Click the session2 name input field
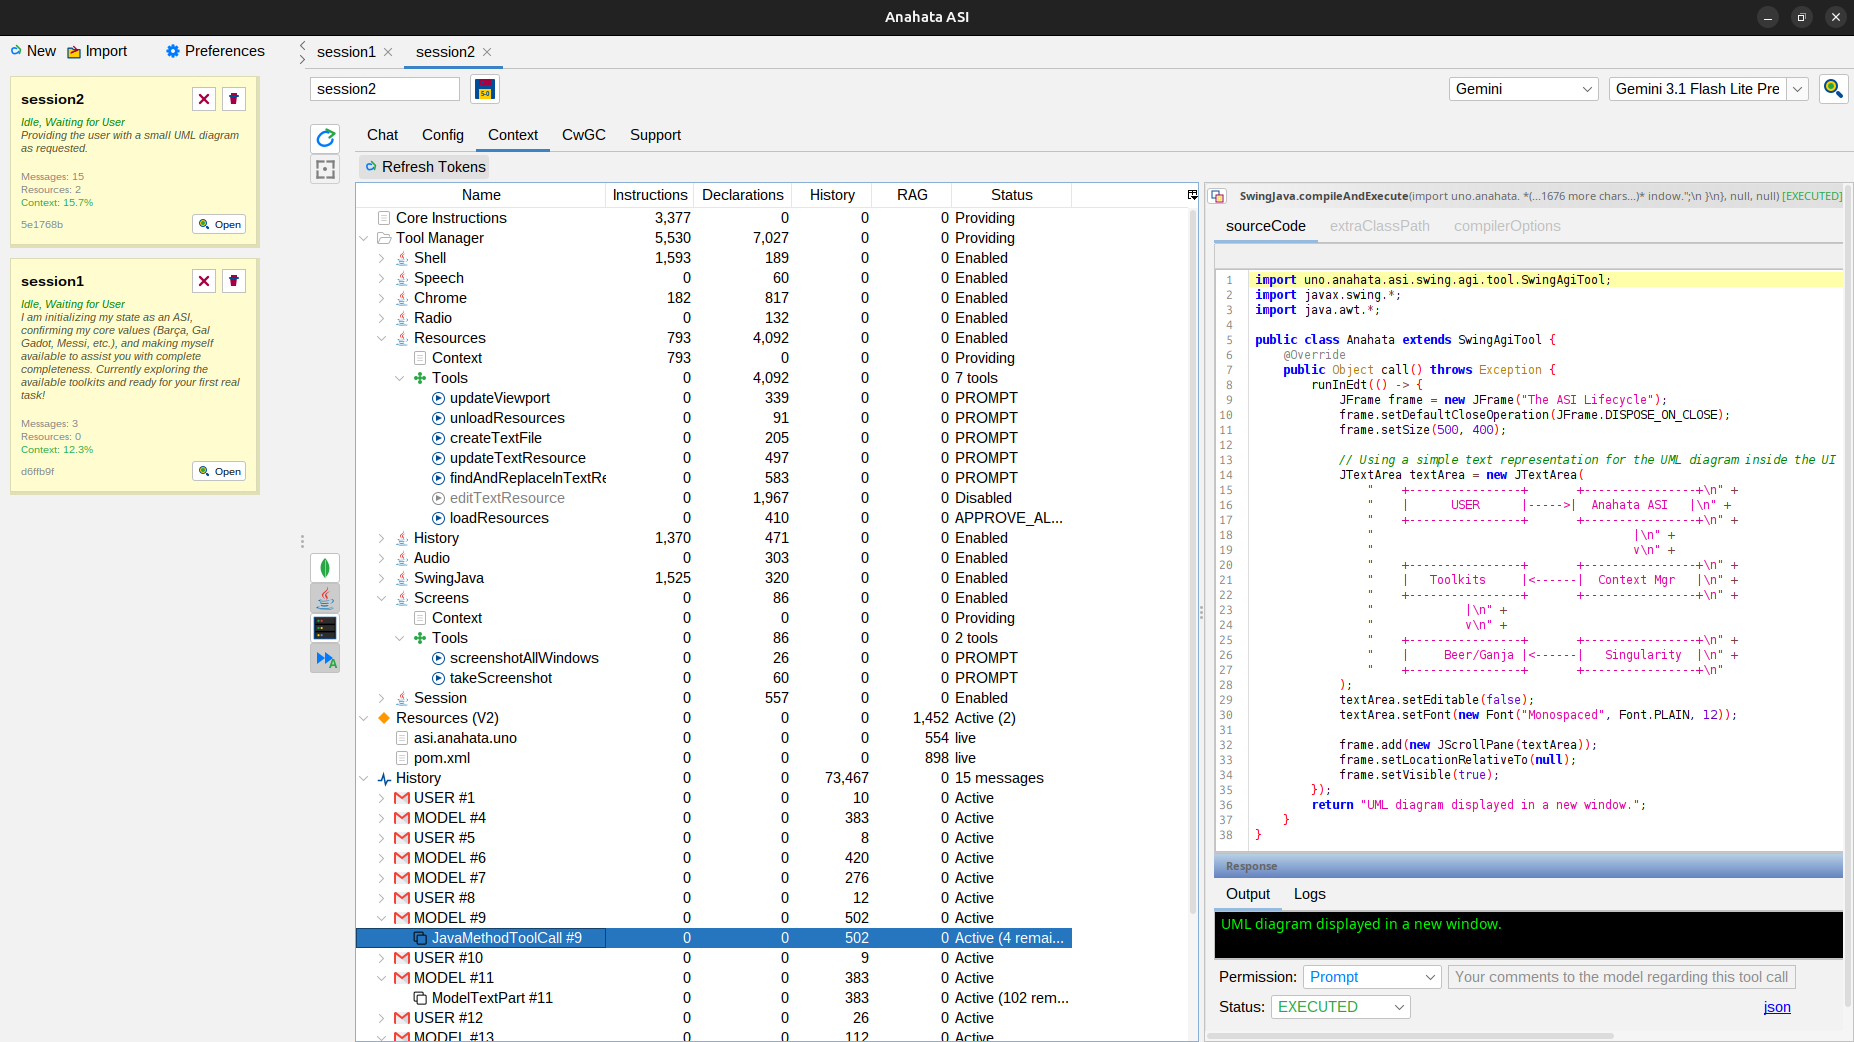Viewport: 1854px width, 1042px height. tap(383, 89)
